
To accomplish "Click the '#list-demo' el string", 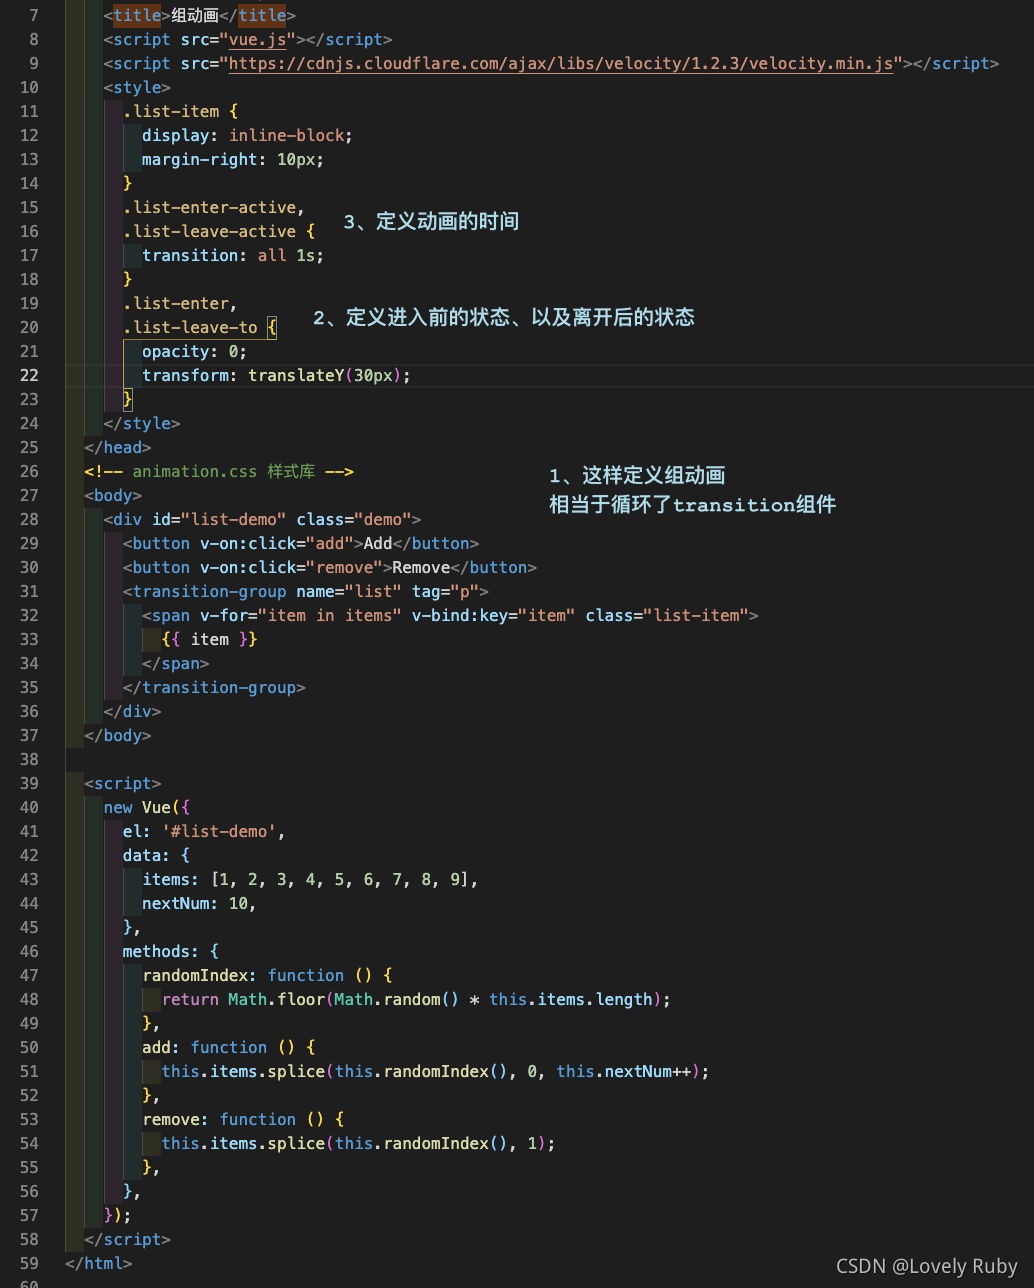I will [220, 831].
